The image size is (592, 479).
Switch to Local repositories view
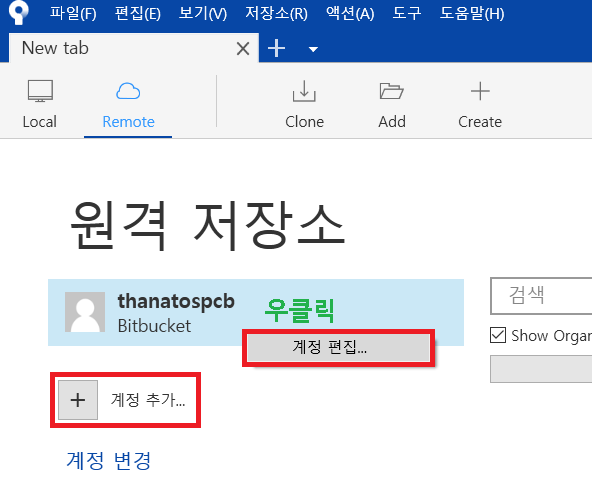coord(40,104)
